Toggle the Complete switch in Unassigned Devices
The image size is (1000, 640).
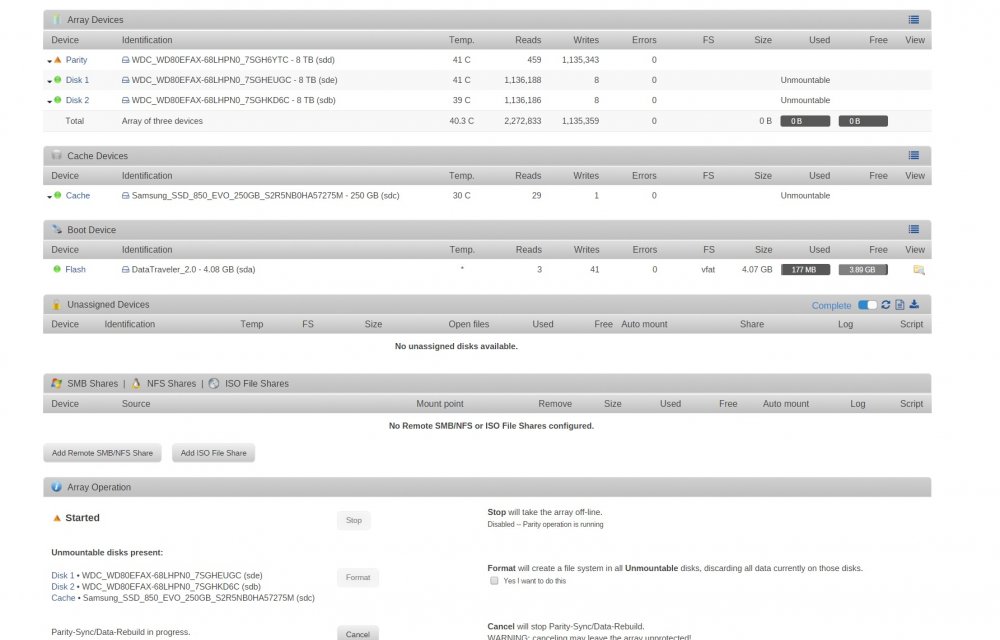pyautogui.click(x=867, y=305)
